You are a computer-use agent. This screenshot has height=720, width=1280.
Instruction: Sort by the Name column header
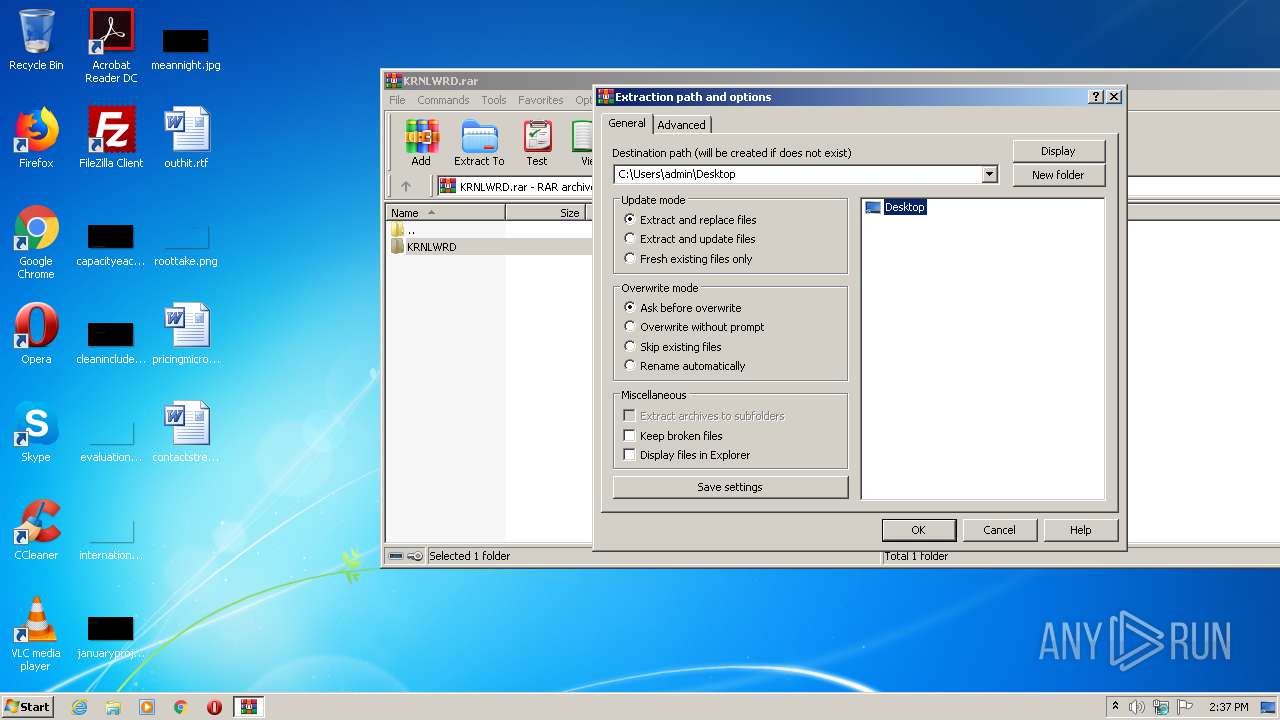445,213
